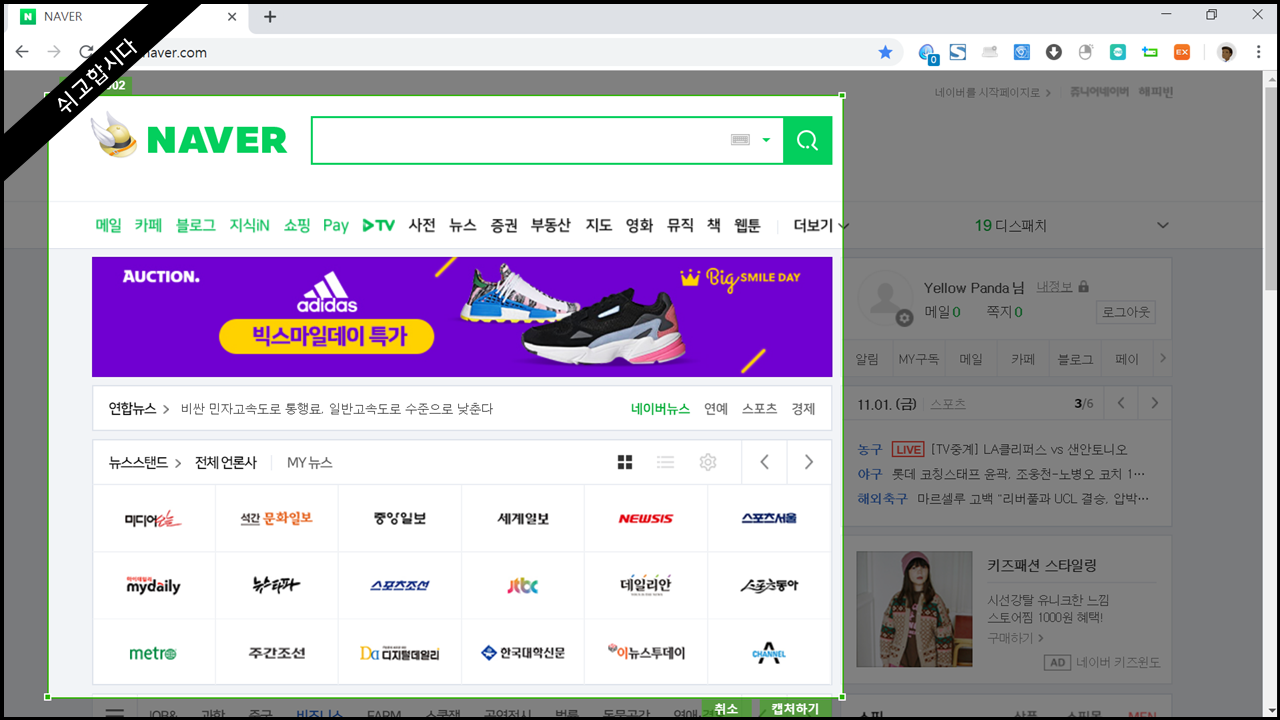Click the 캡처하기 capture button
Image resolution: width=1280 pixels, height=720 pixels.
[795, 708]
